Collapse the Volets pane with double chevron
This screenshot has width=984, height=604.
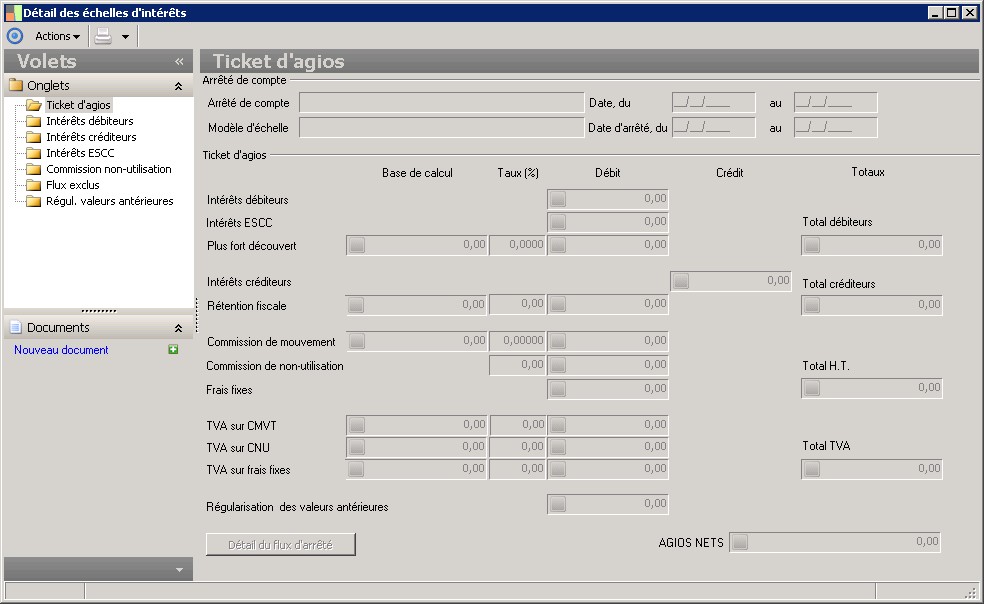[x=179, y=61]
